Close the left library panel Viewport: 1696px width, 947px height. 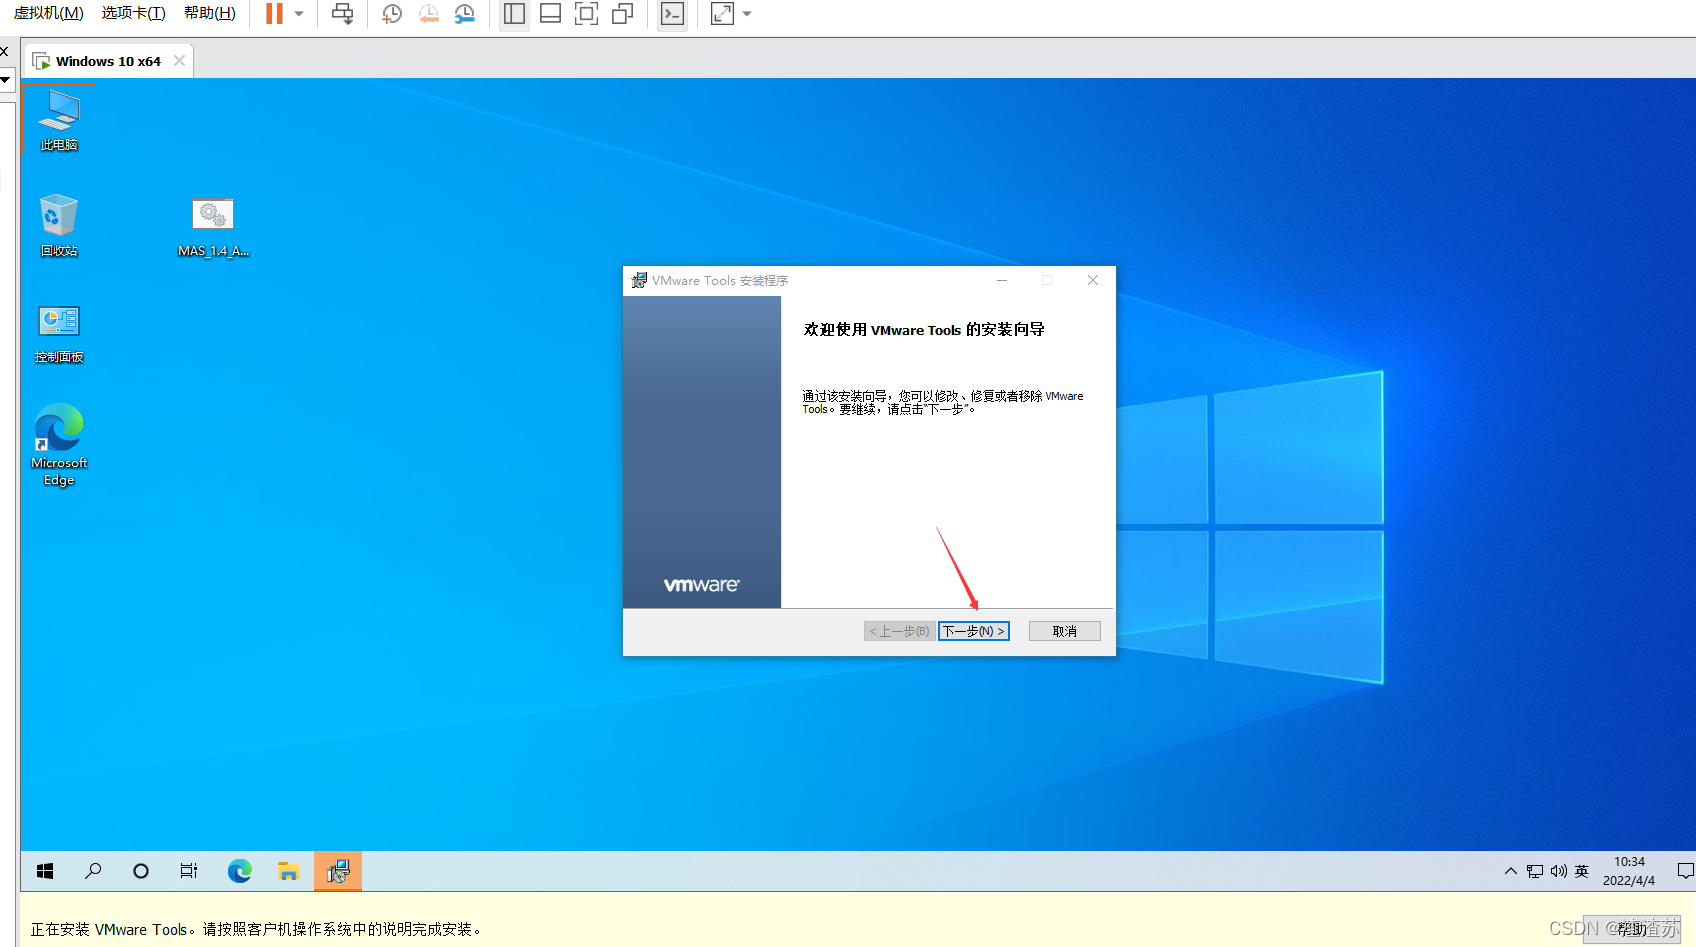coord(4,51)
